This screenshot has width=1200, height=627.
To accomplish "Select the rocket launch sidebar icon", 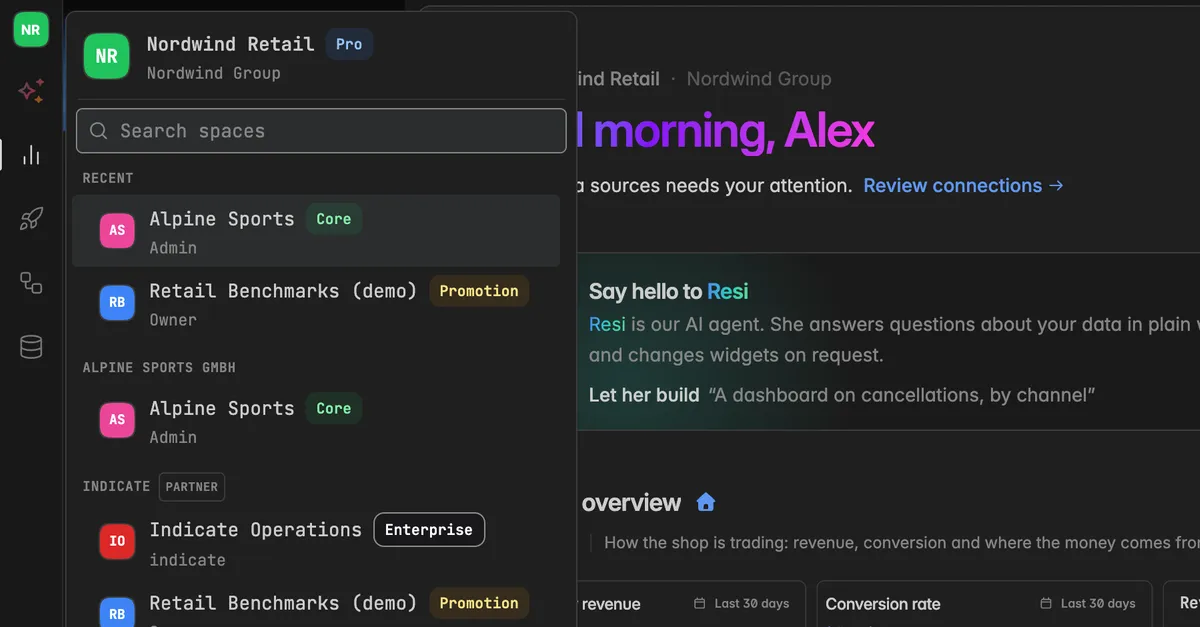I will click(x=31, y=219).
